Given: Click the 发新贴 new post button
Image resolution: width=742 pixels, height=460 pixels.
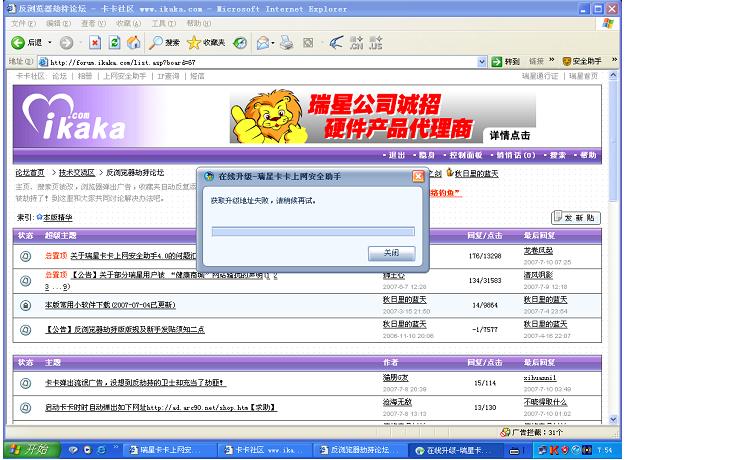Looking at the screenshot, I should 576,218.
